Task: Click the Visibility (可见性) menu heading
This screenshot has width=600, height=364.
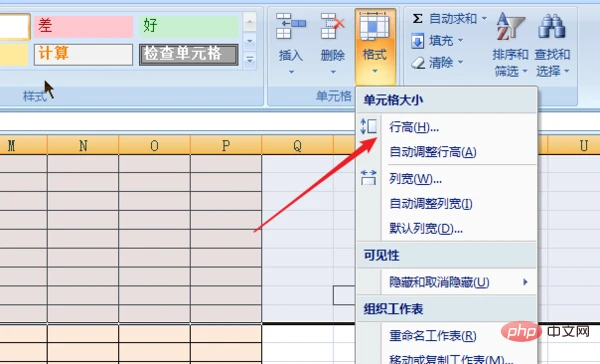Action: coord(381,255)
